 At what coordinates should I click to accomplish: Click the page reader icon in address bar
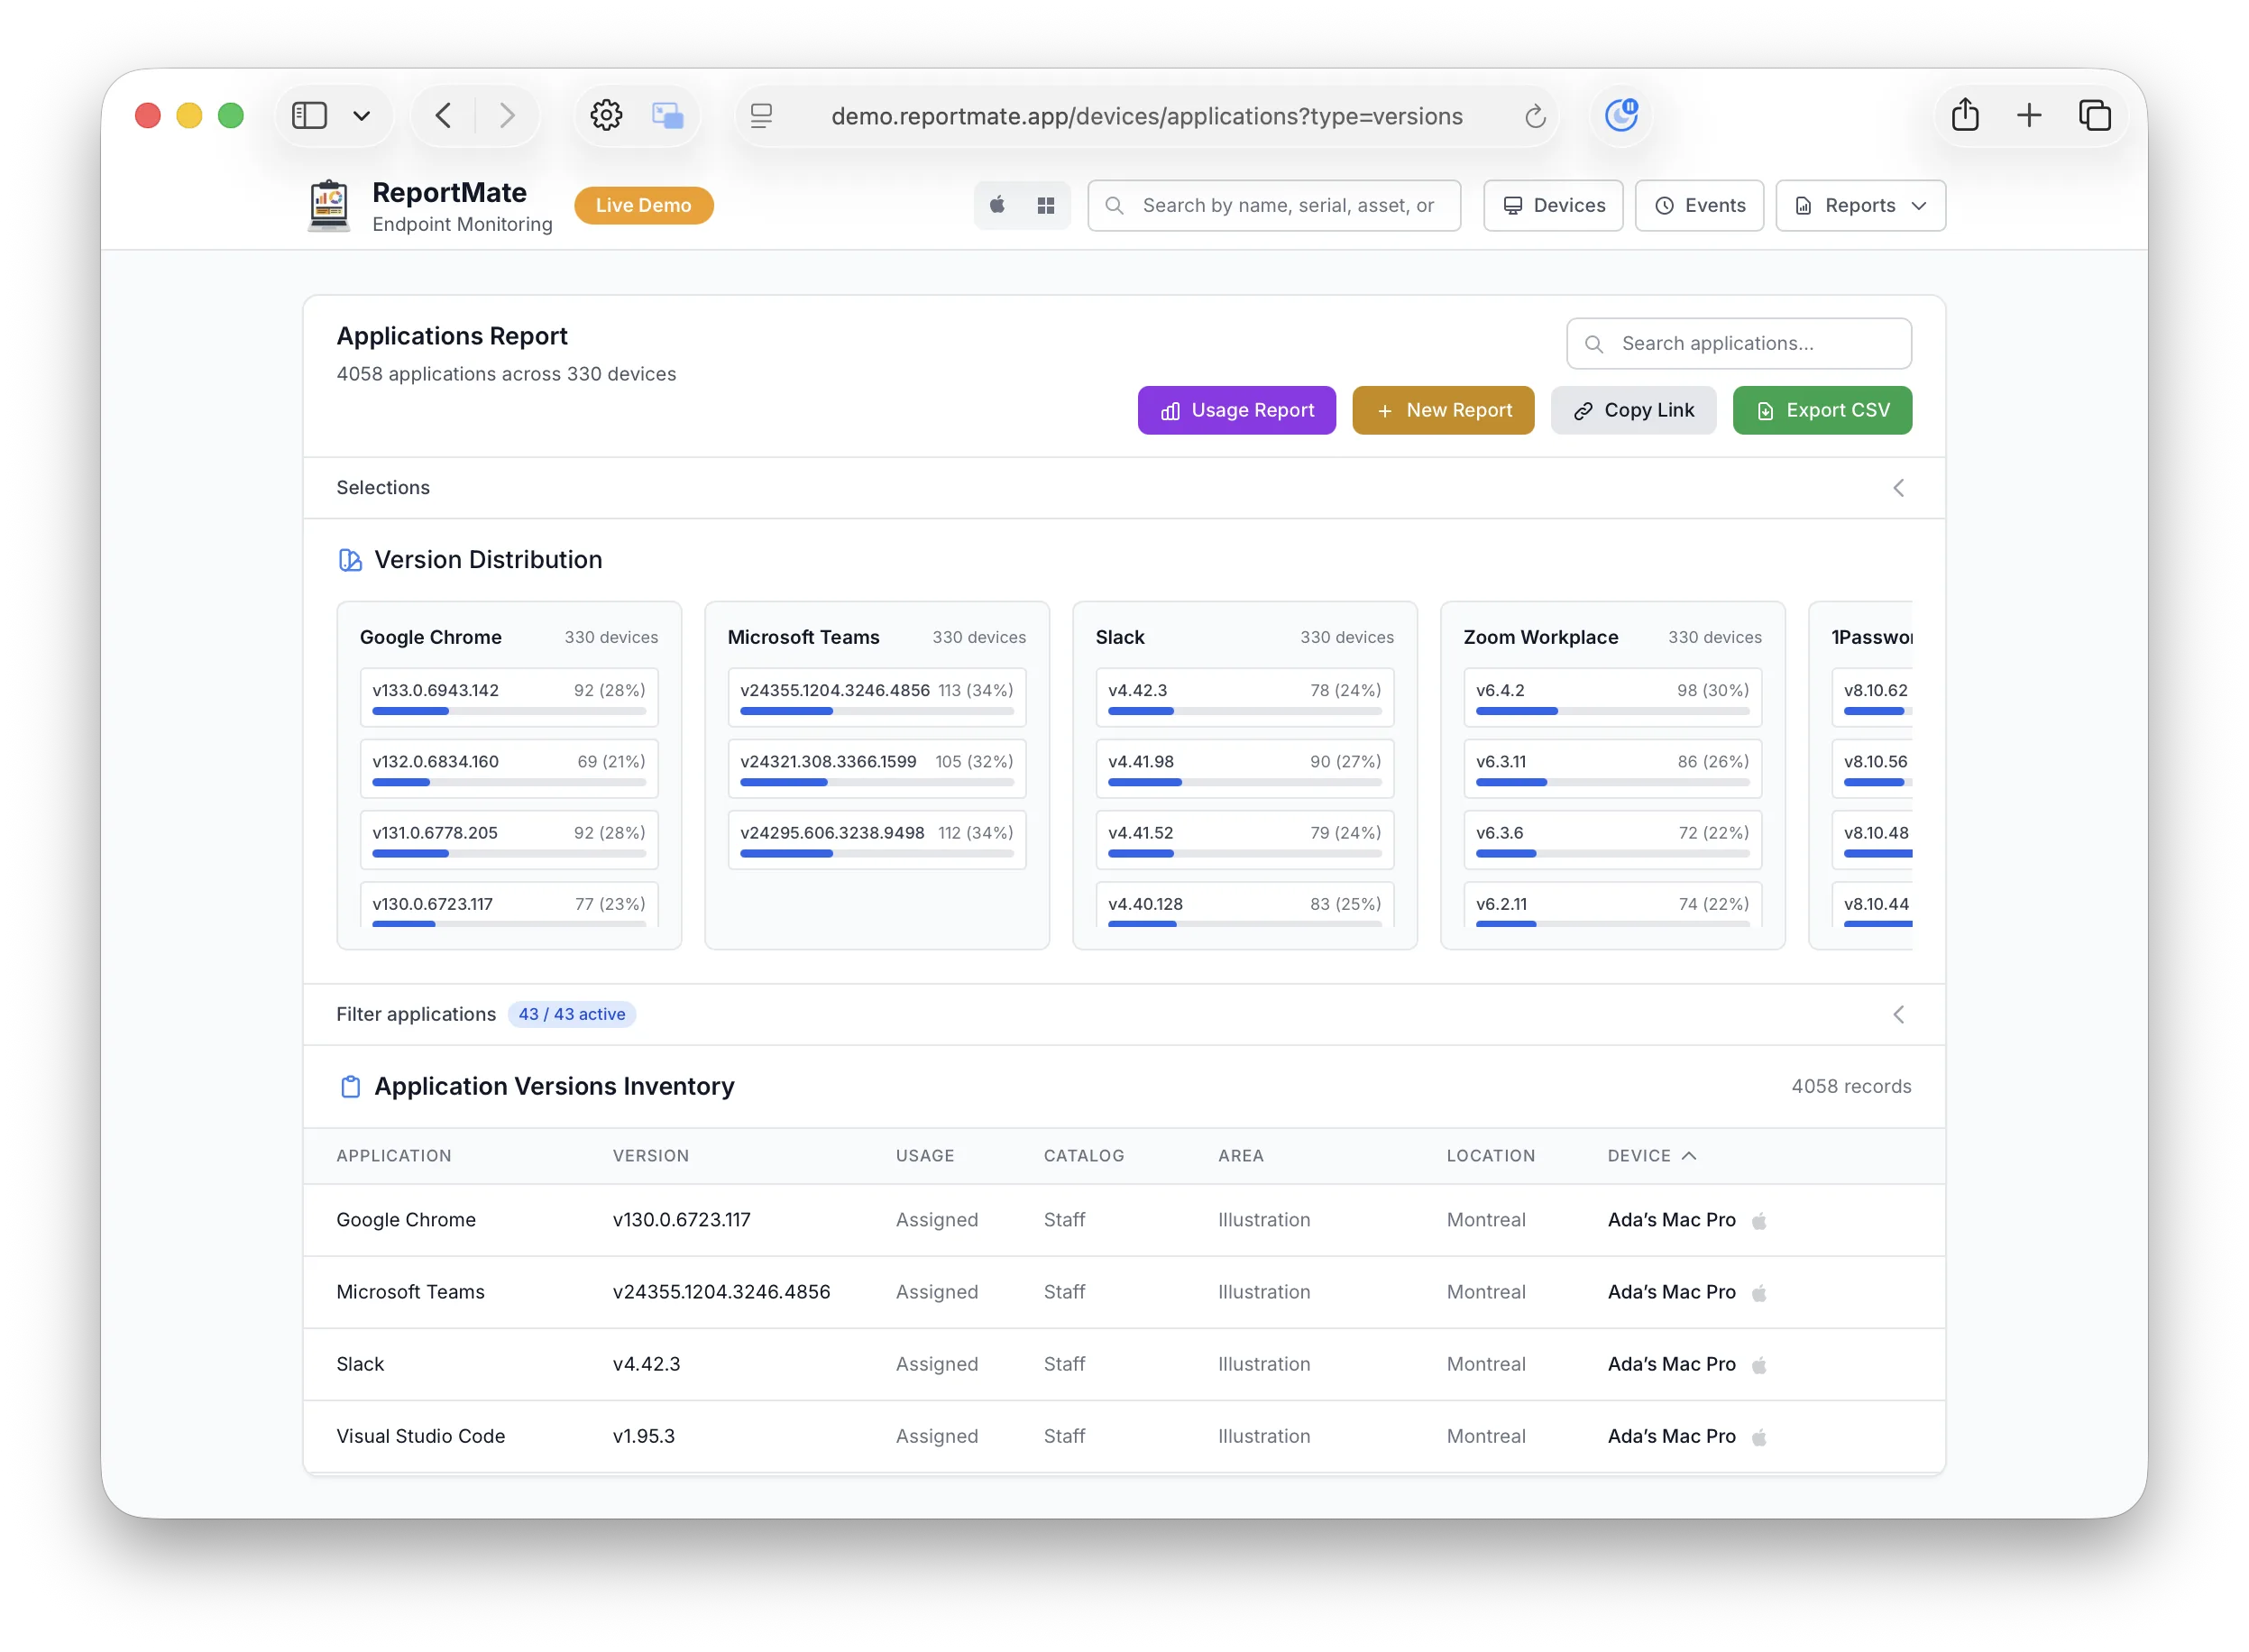tap(761, 116)
